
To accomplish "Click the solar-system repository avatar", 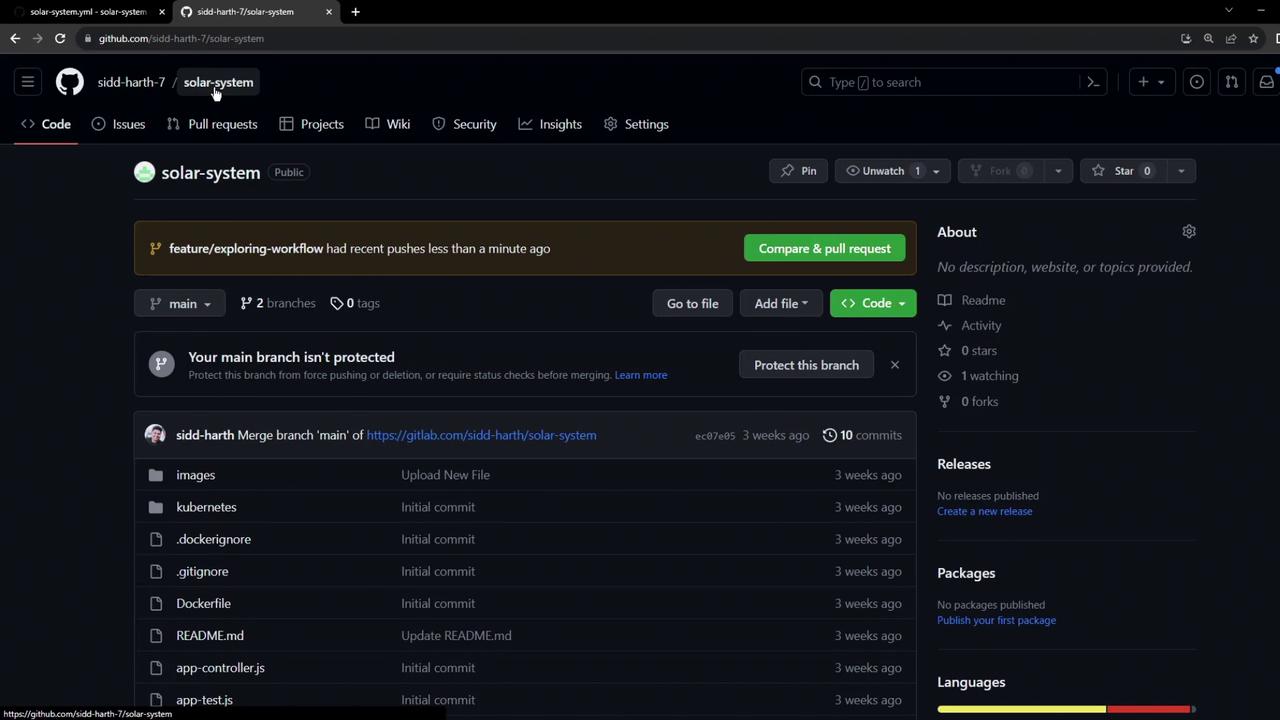I will [x=145, y=172].
